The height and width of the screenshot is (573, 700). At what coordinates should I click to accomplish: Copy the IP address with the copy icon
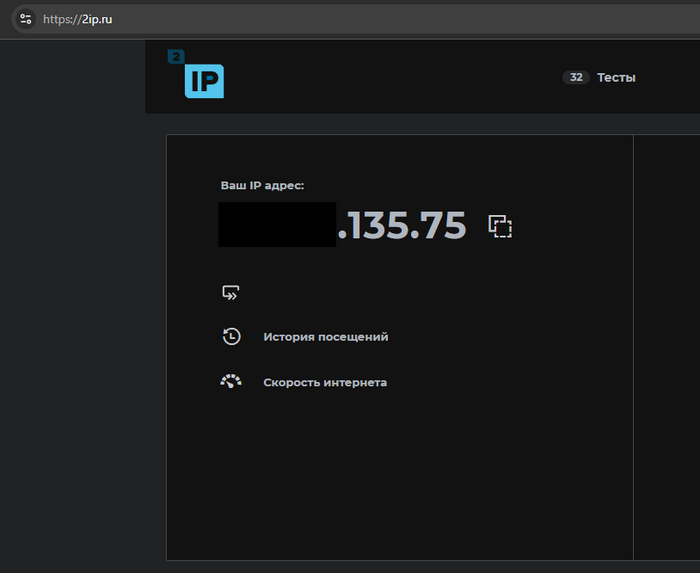click(500, 226)
